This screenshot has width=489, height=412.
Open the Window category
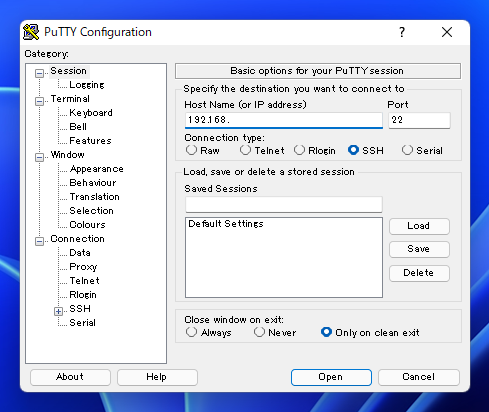67,155
